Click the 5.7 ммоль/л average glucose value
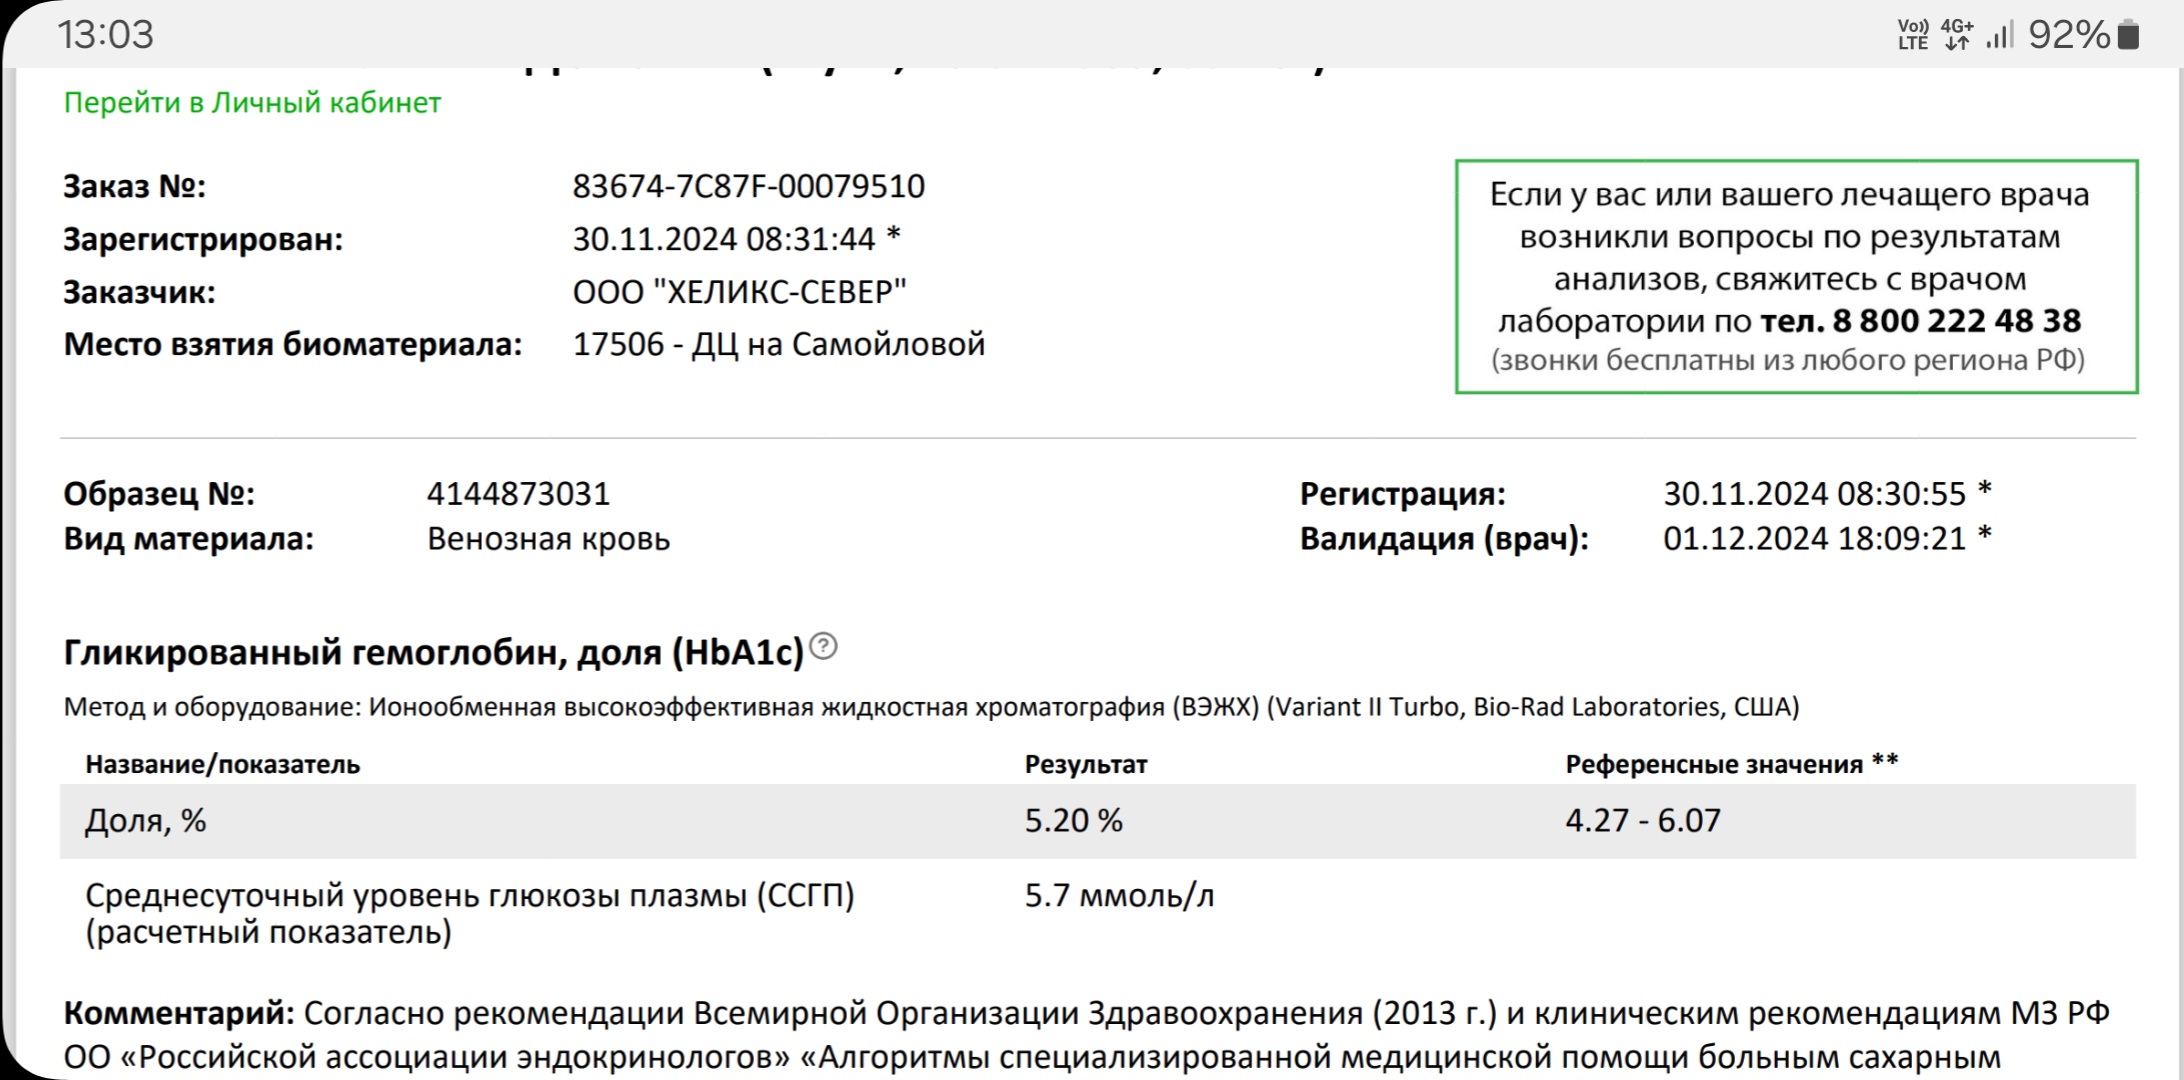 pos(1119,896)
